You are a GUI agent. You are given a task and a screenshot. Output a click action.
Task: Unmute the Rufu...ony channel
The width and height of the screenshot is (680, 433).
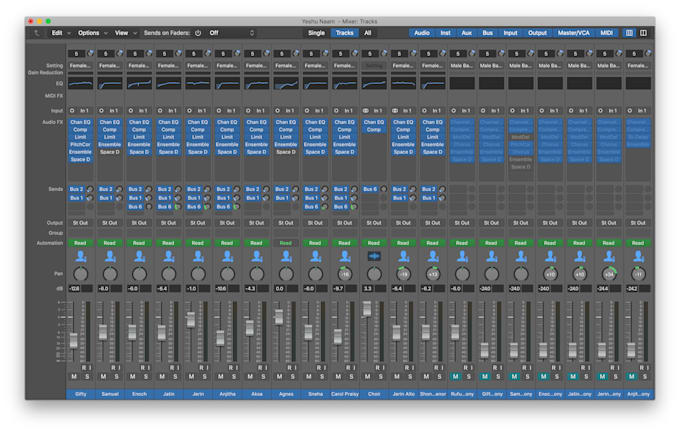click(x=455, y=377)
